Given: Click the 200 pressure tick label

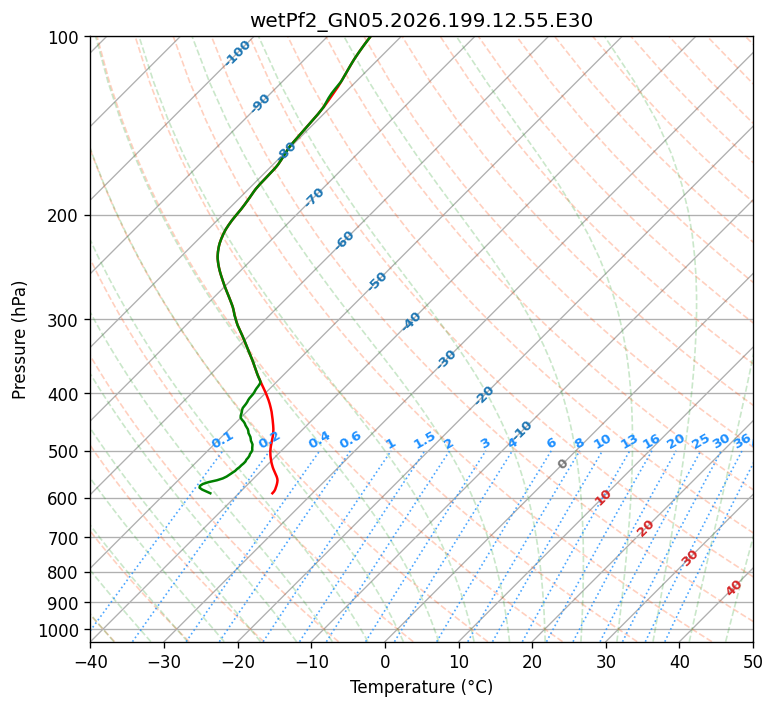Looking at the screenshot, I should [66, 216].
